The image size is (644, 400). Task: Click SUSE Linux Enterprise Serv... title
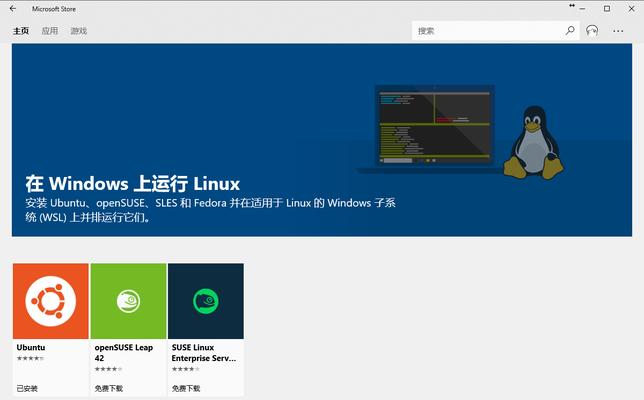[x=204, y=353]
